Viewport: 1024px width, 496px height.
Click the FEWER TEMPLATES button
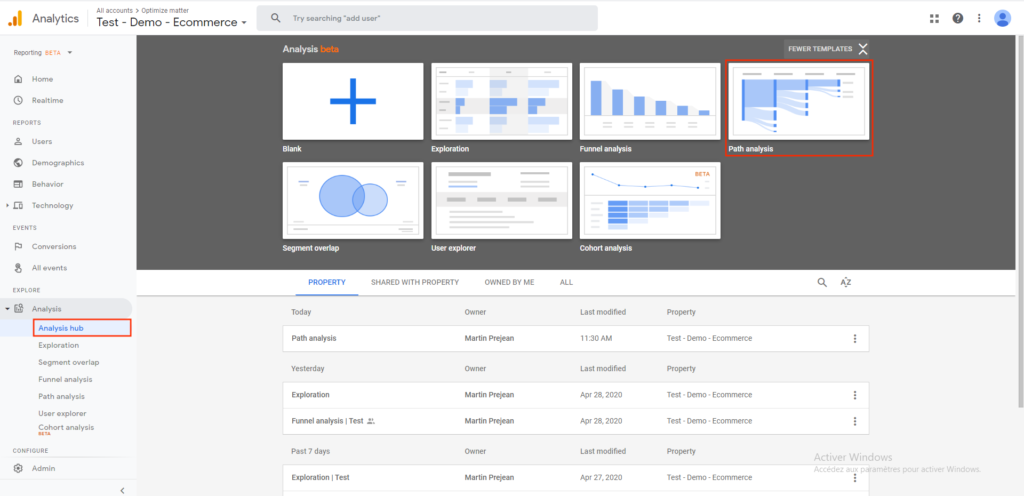coord(827,49)
